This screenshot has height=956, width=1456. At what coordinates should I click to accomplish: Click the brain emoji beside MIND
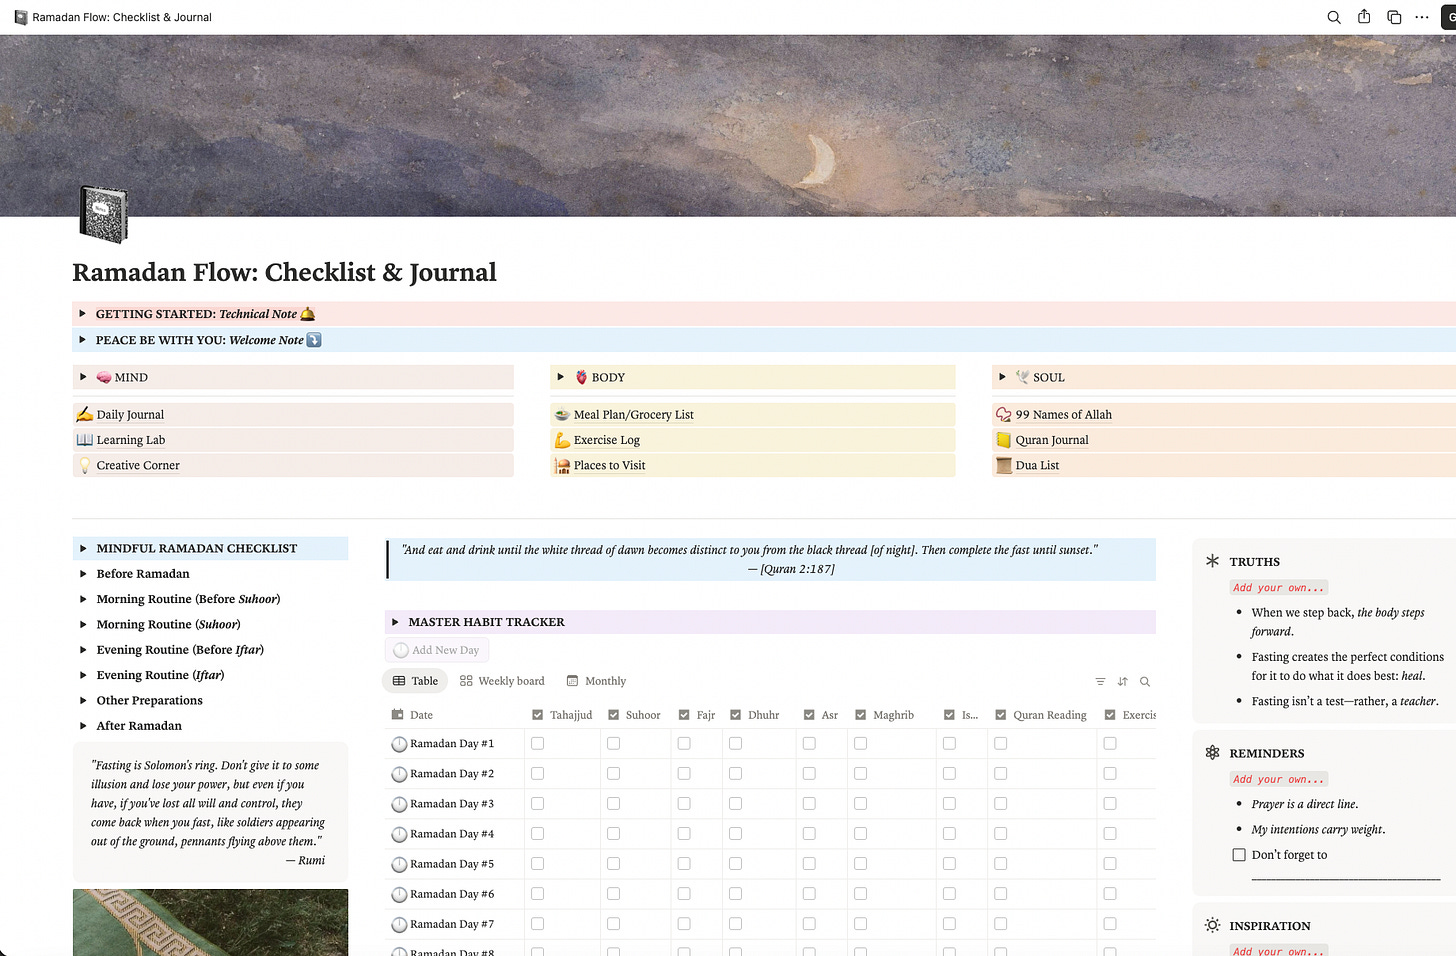pyautogui.click(x=104, y=377)
